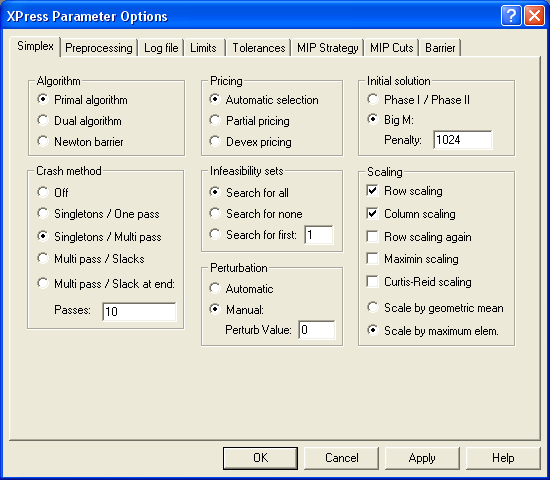This screenshot has width=550, height=480.
Task: Select the Tolerances tab
Action: point(259,48)
